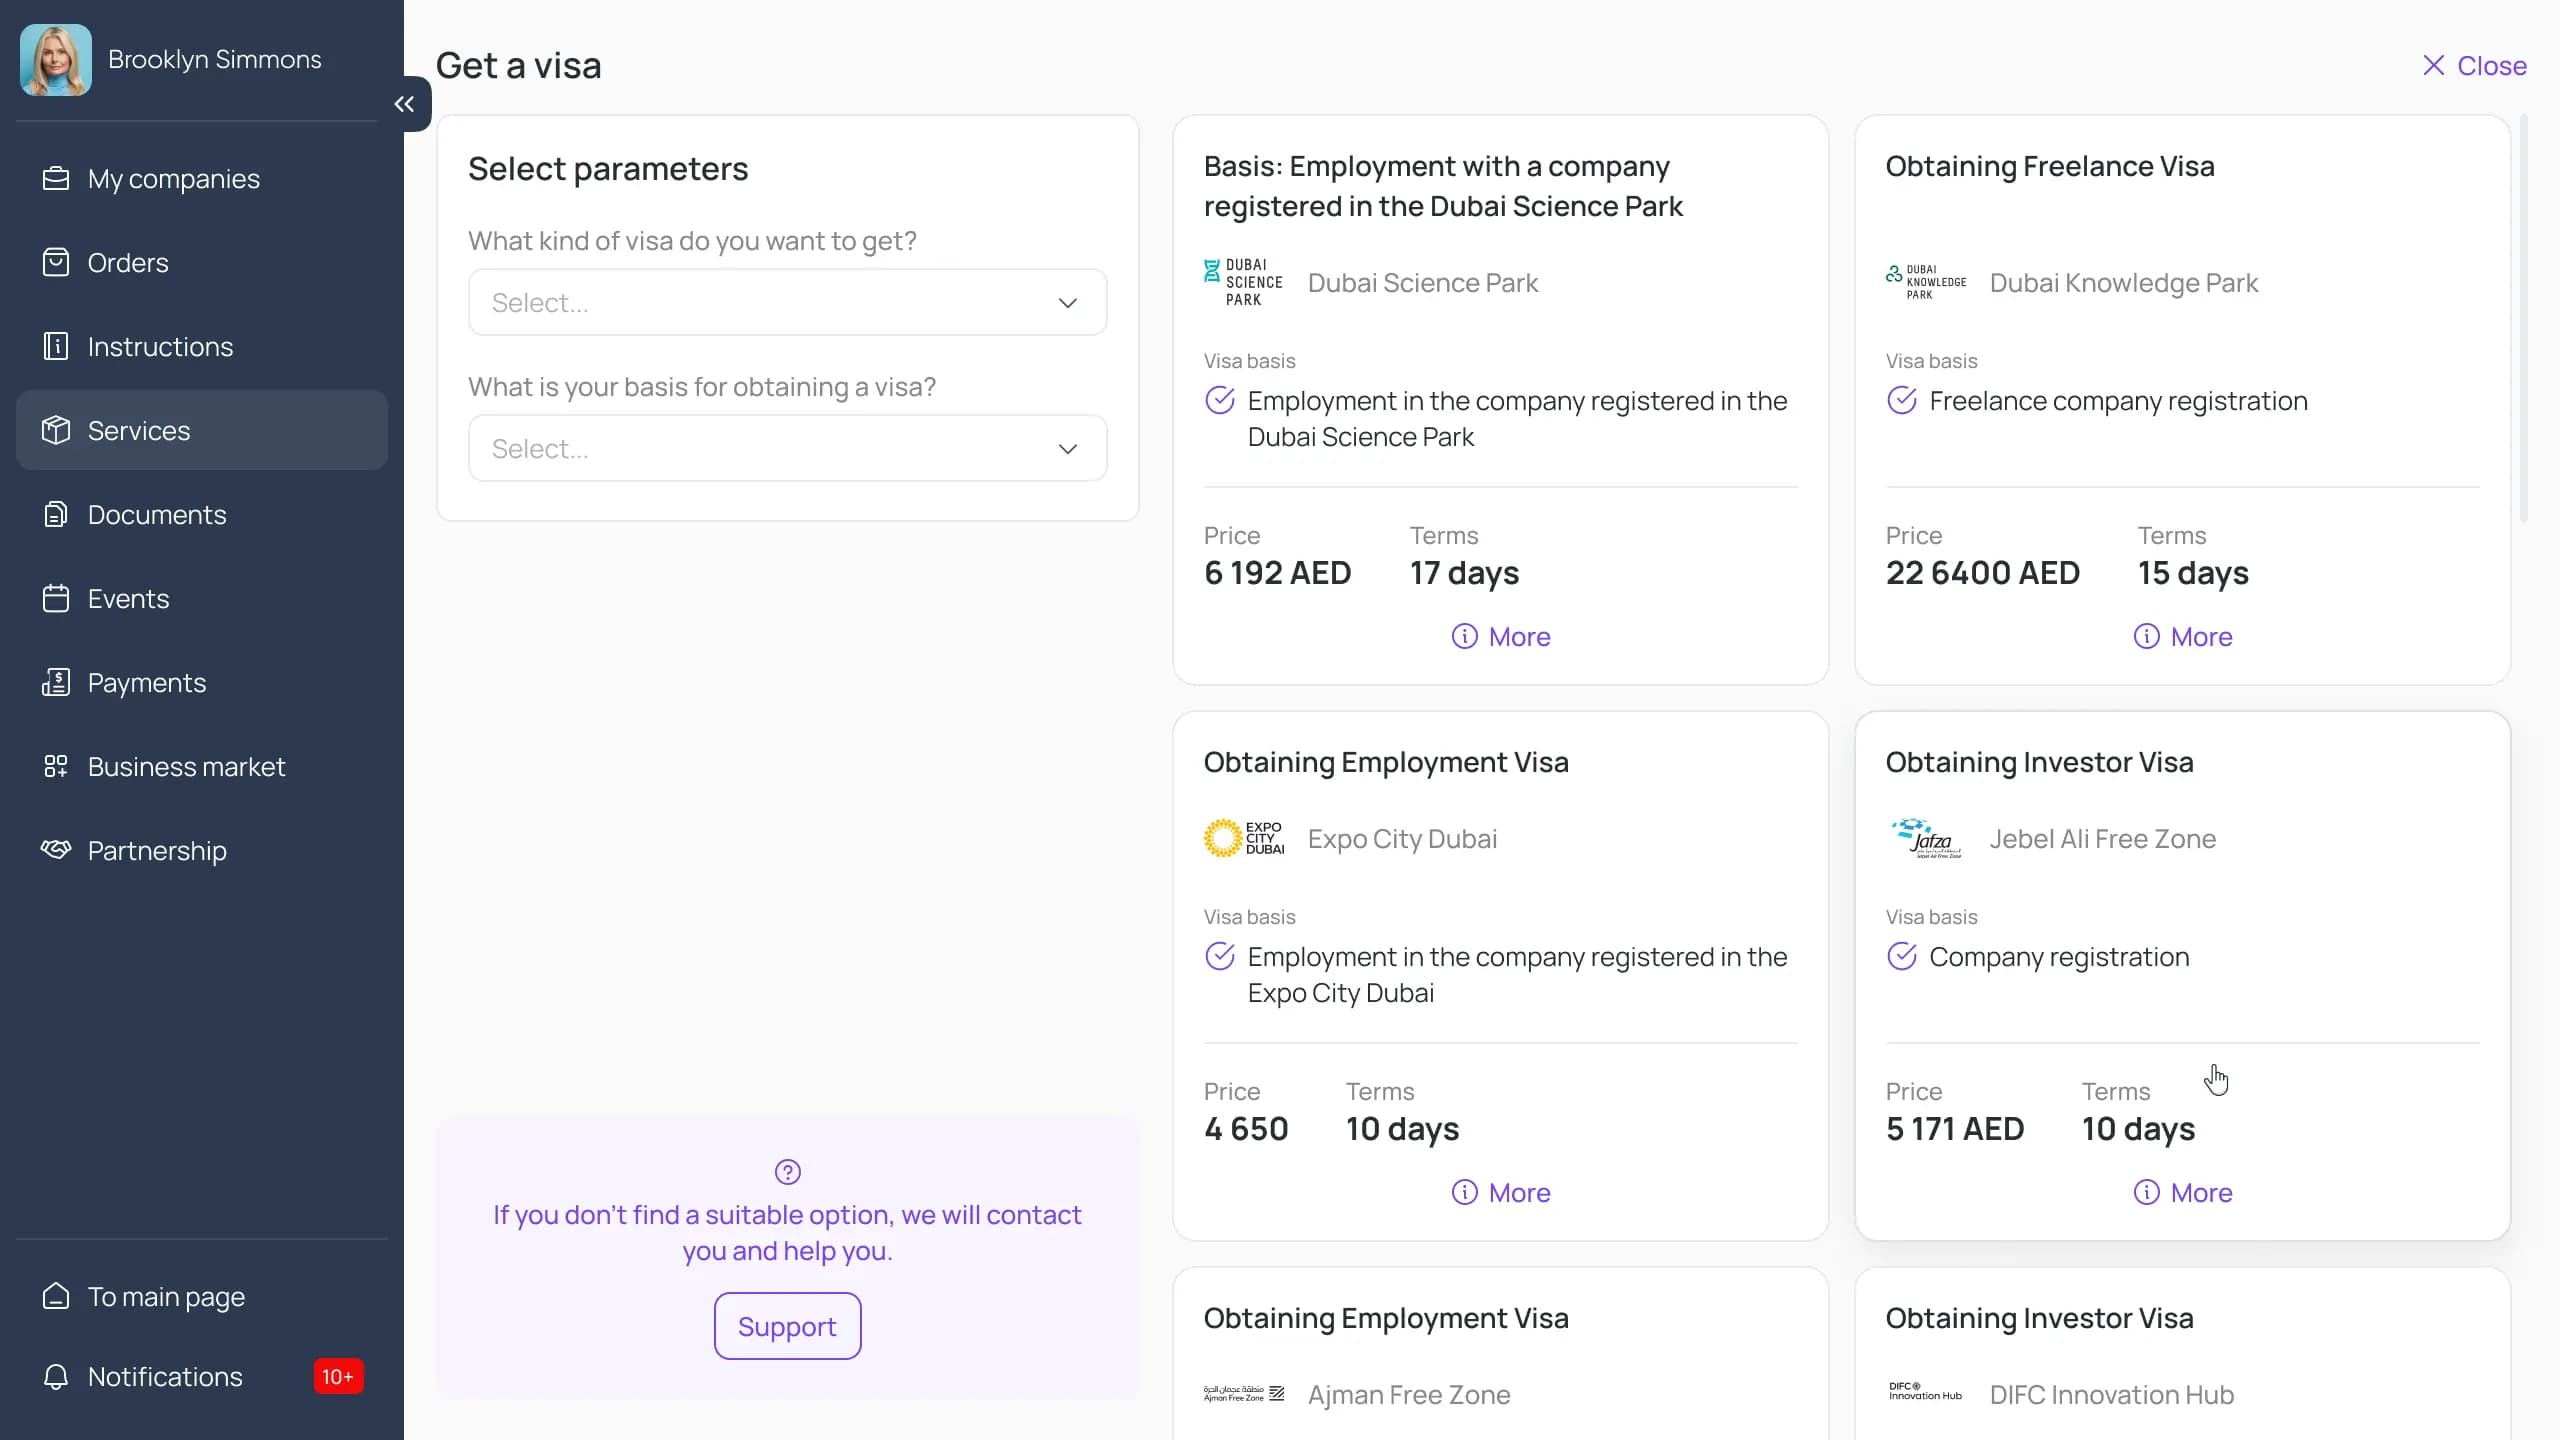The image size is (2560, 1440).
Task: Click the Orders shopping bag icon
Action: coord(56,263)
